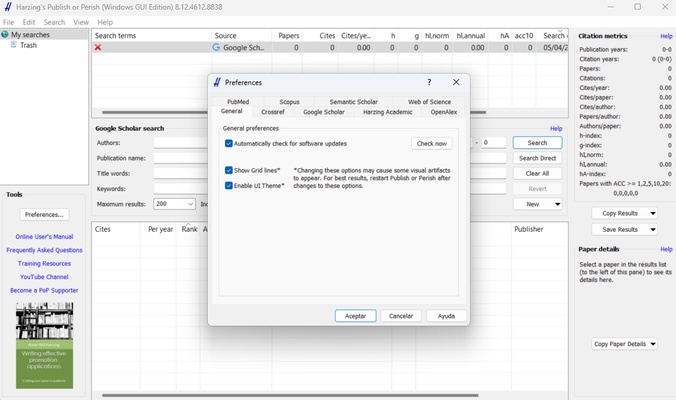676x400 pixels.
Task: Sort by the Source column header
Action: pos(241,35)
